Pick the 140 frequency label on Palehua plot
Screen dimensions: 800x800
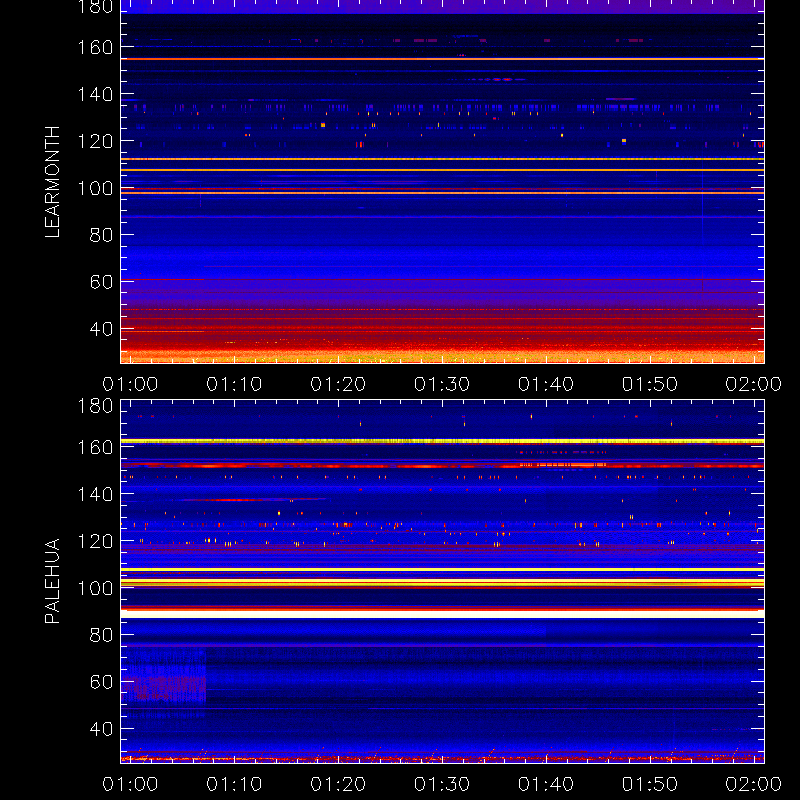[x=95, y=494]
